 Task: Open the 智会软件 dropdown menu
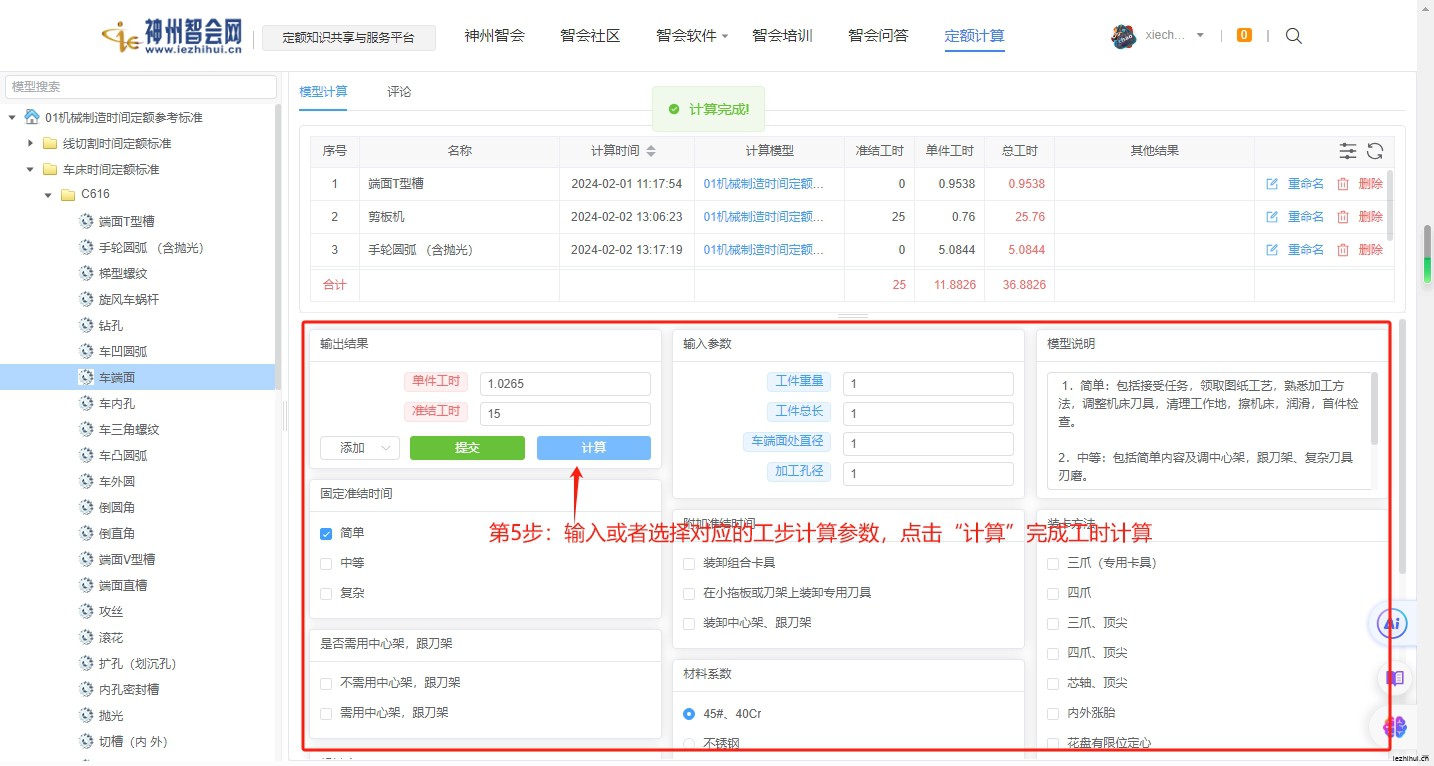pyautogui.click(x=692, y=36)
